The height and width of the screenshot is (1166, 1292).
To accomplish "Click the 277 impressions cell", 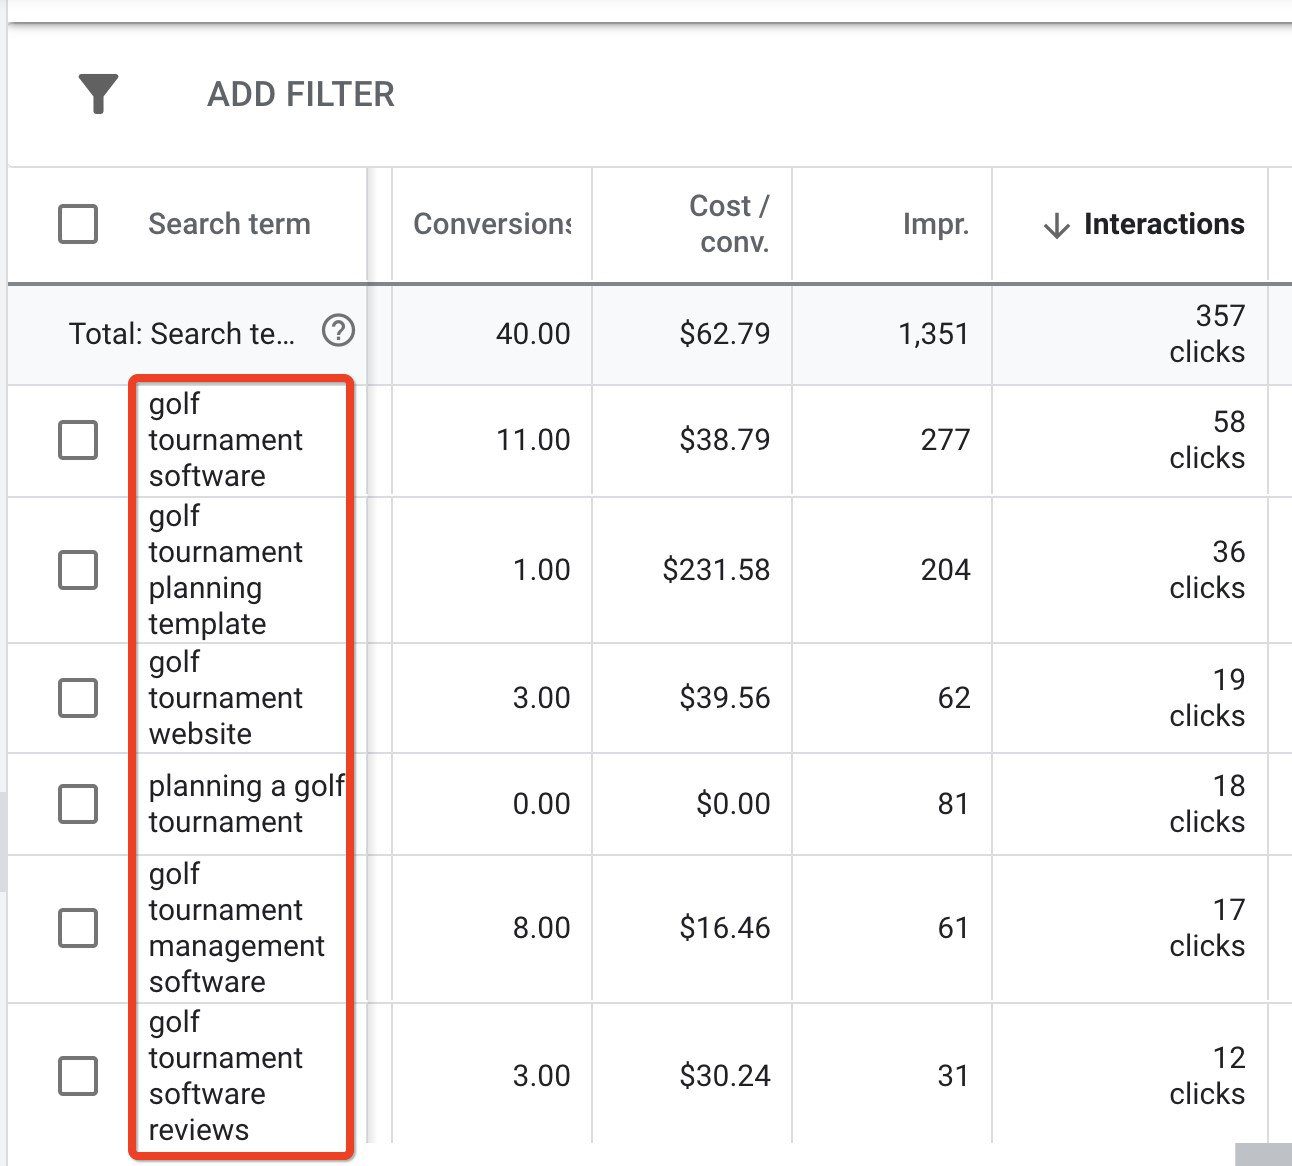I will (945, 440).
